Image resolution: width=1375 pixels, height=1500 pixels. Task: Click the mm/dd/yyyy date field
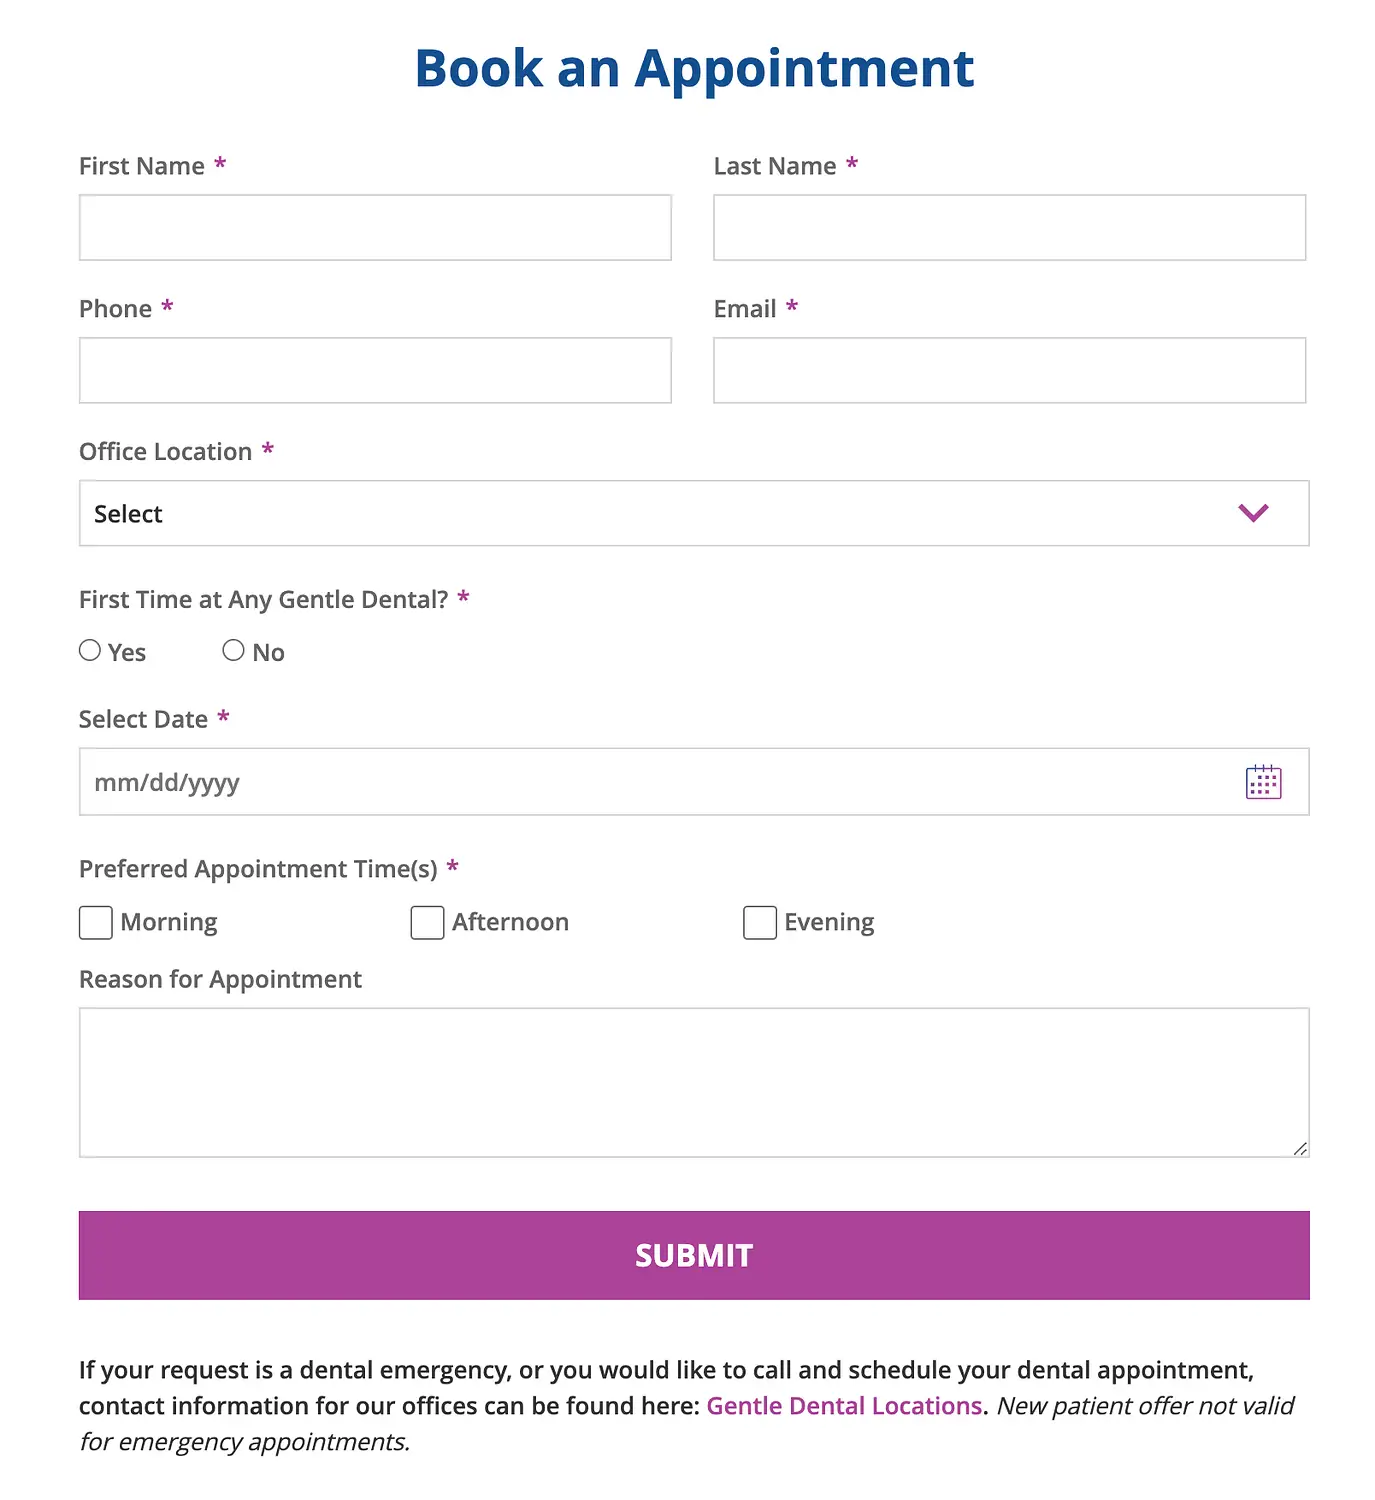tap(694, 781)
